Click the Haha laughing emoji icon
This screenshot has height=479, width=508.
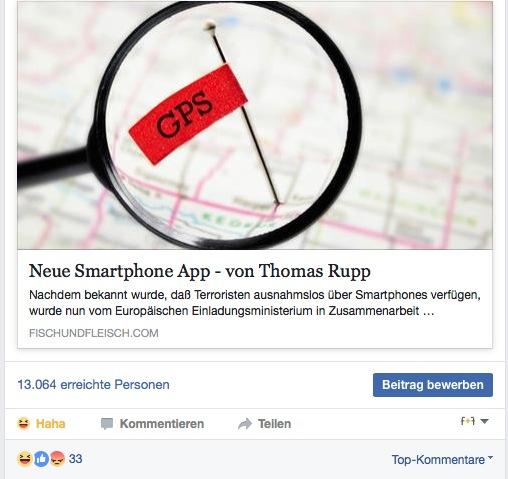tap(24, 424)
